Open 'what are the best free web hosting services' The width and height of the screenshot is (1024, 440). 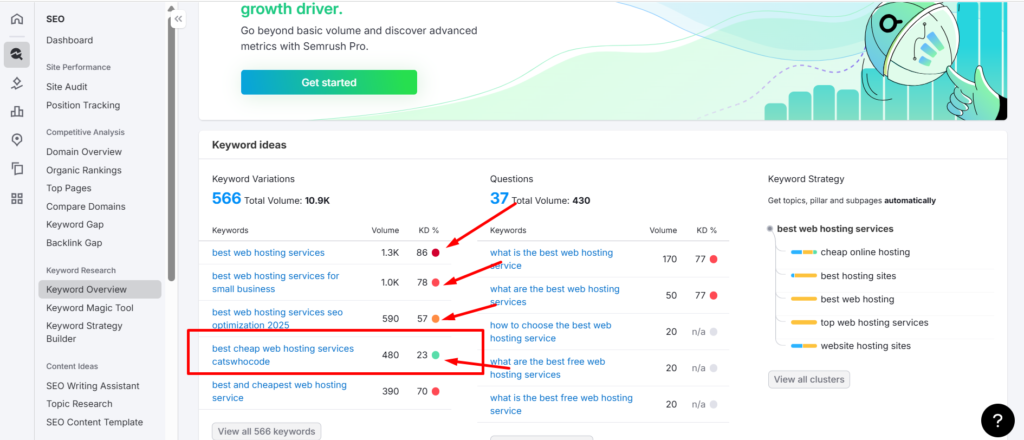[547, 368]
